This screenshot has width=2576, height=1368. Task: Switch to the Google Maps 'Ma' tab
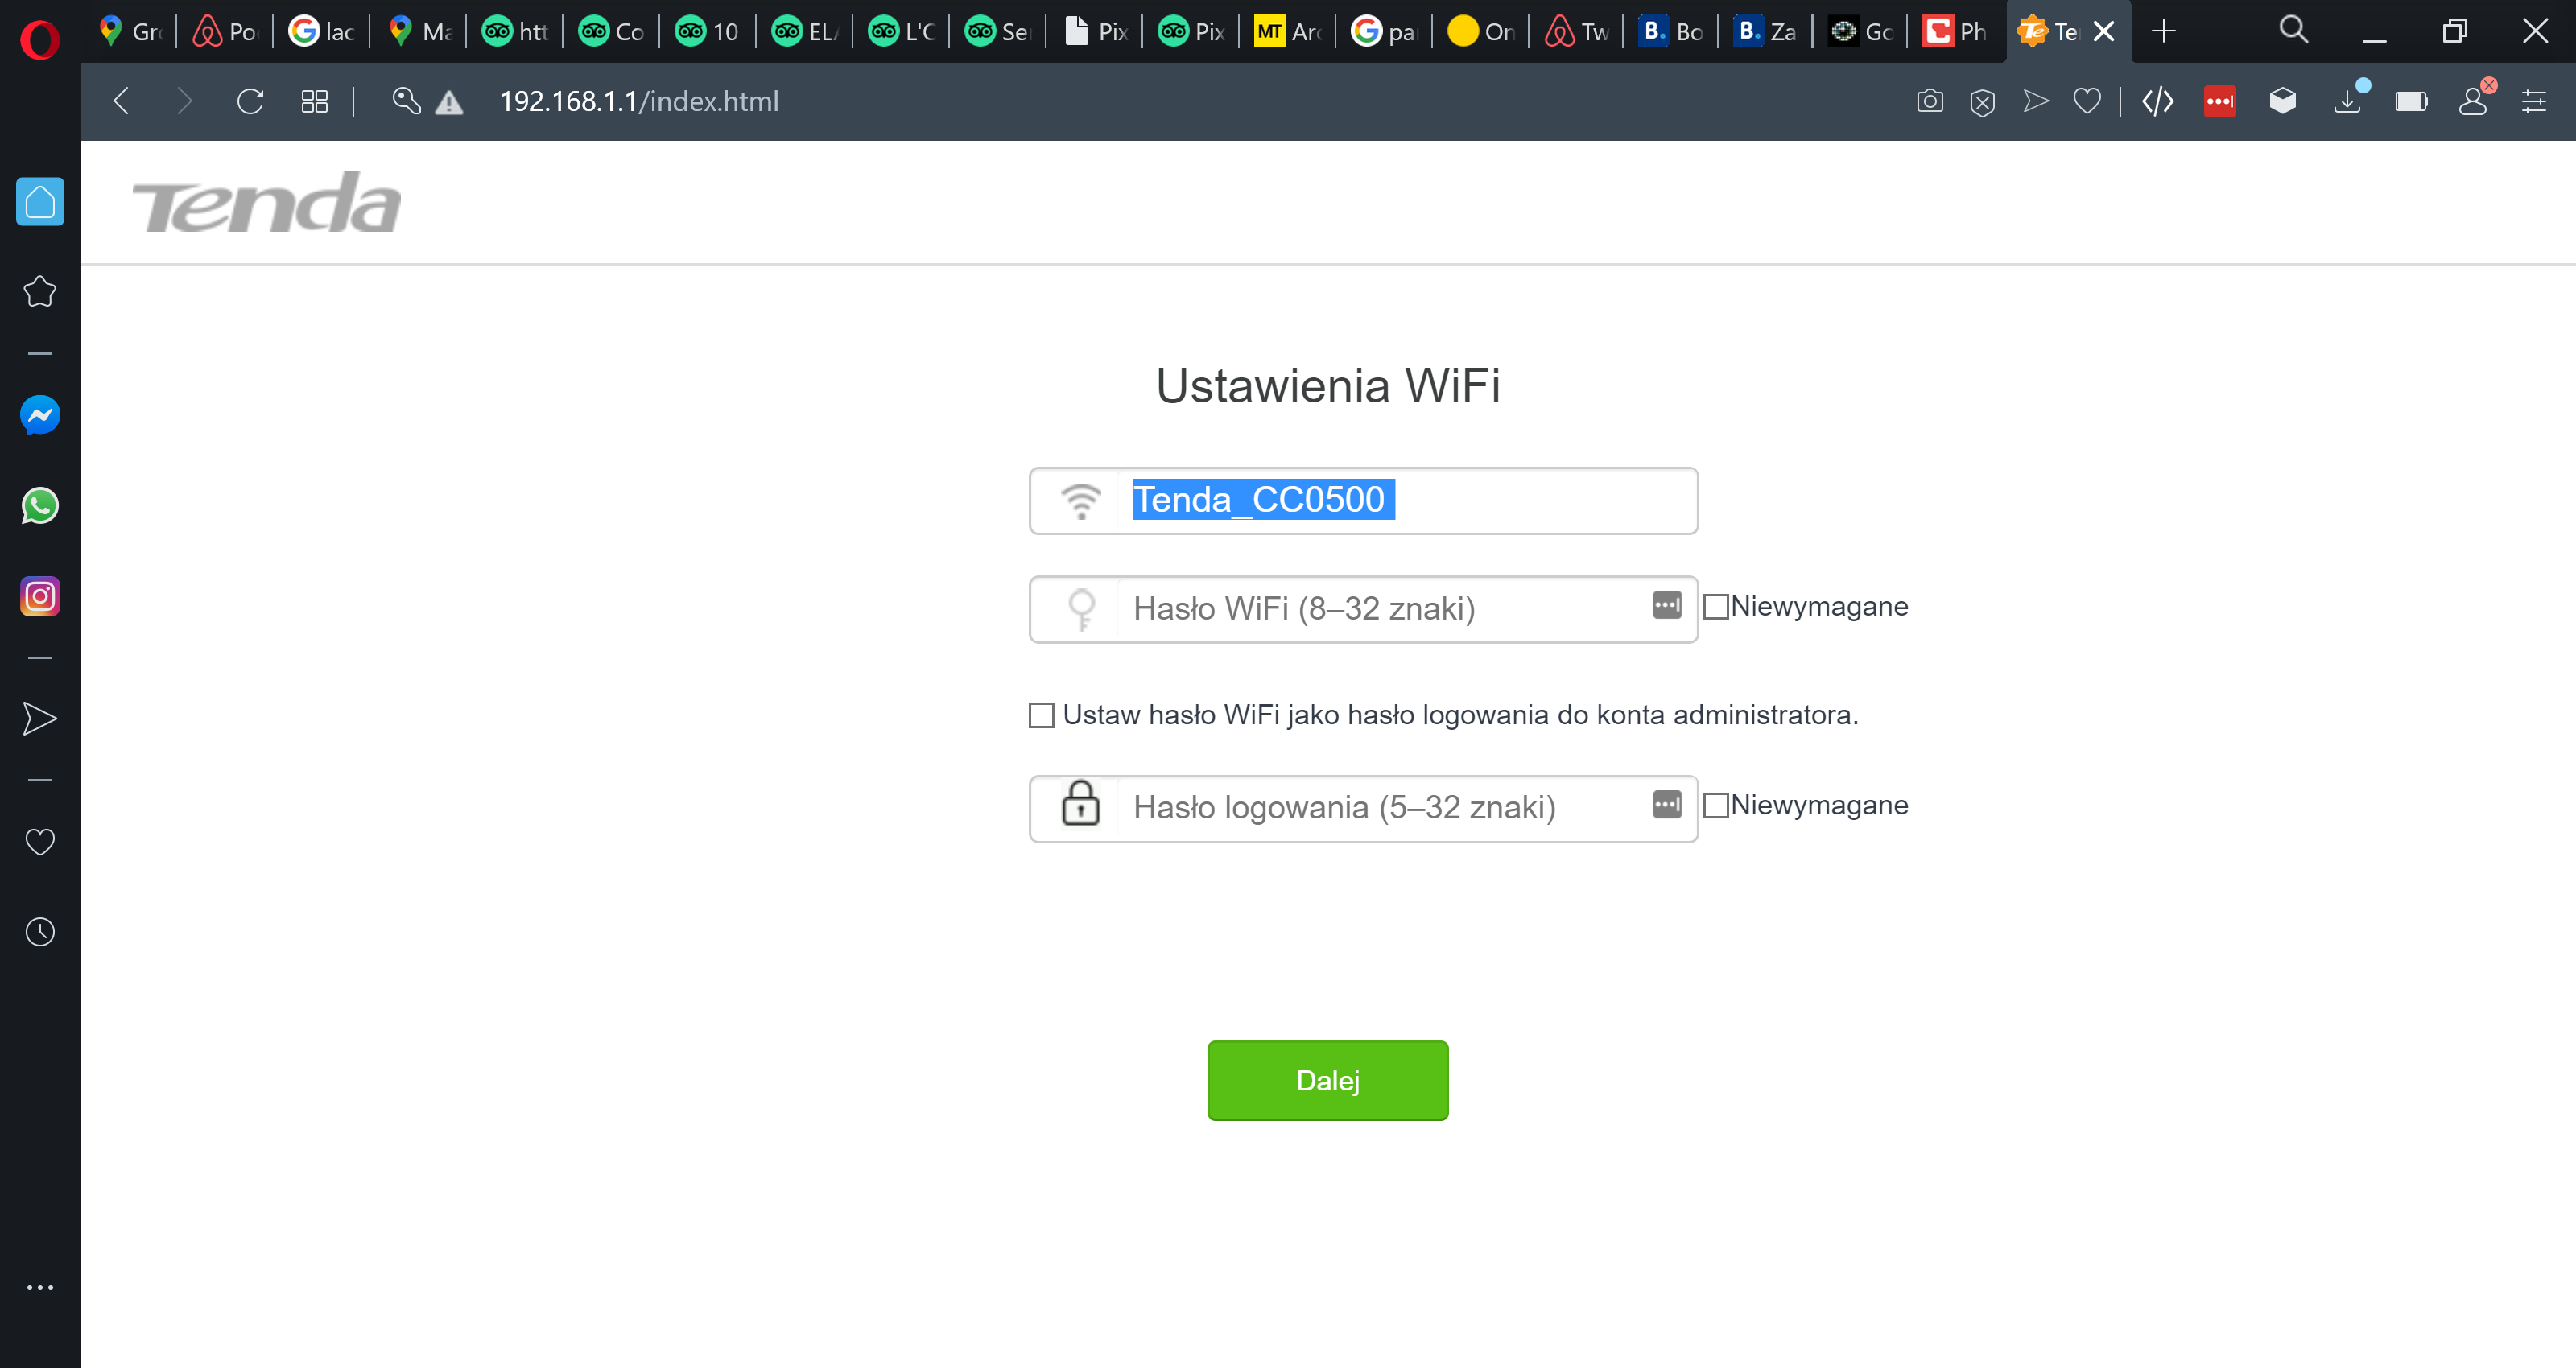(x=419, y=31)
